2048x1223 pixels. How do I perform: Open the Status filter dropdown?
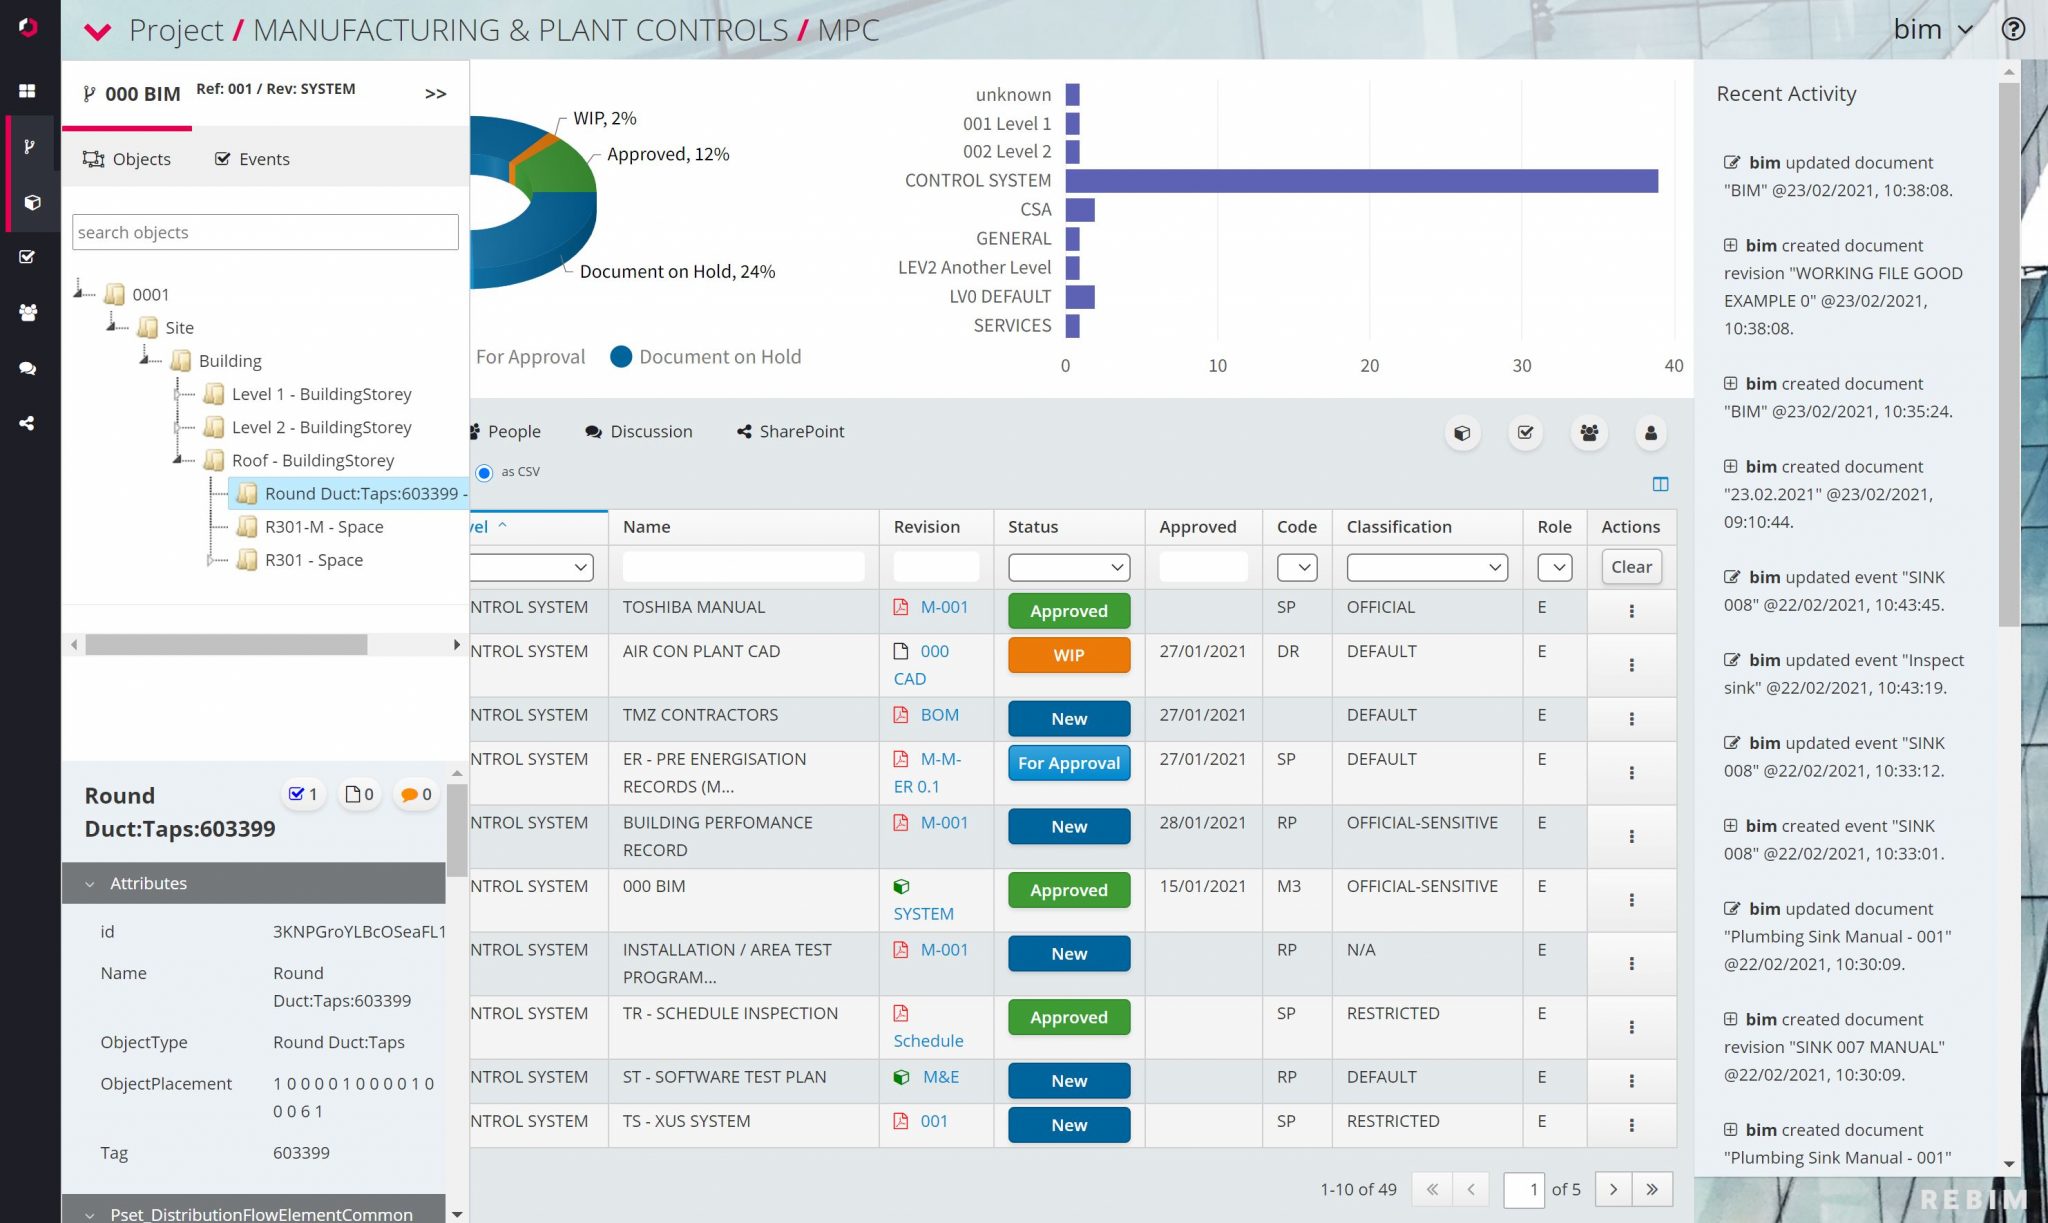[x=1068, y=567]
